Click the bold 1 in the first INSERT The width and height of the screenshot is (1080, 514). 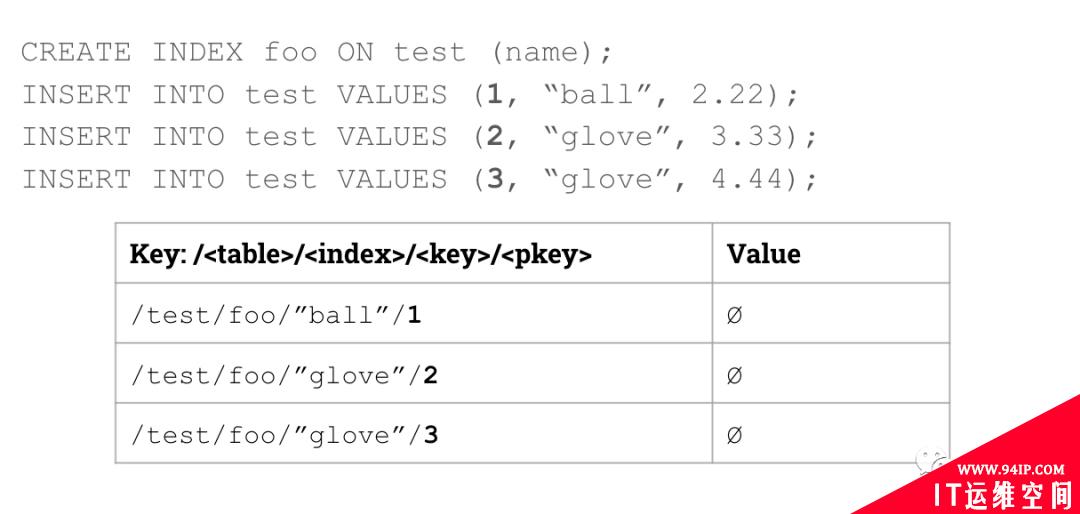click(495, 94)
